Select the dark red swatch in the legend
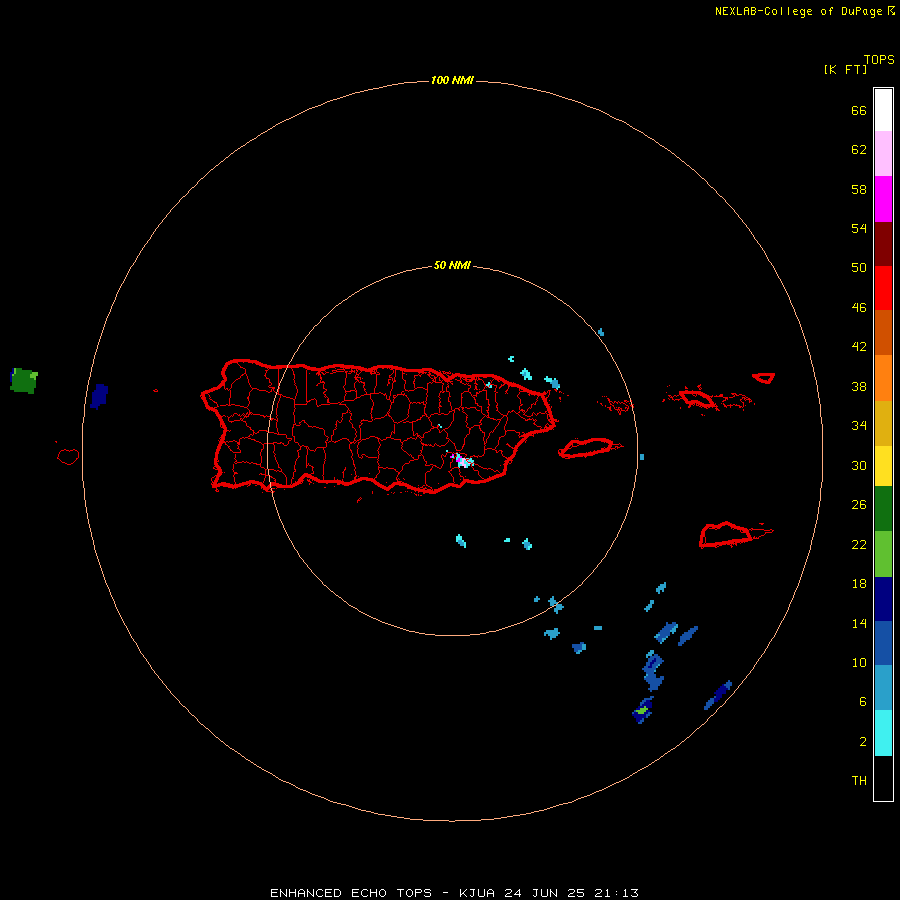This screenshot has width=900, height=900. [883, 243]
